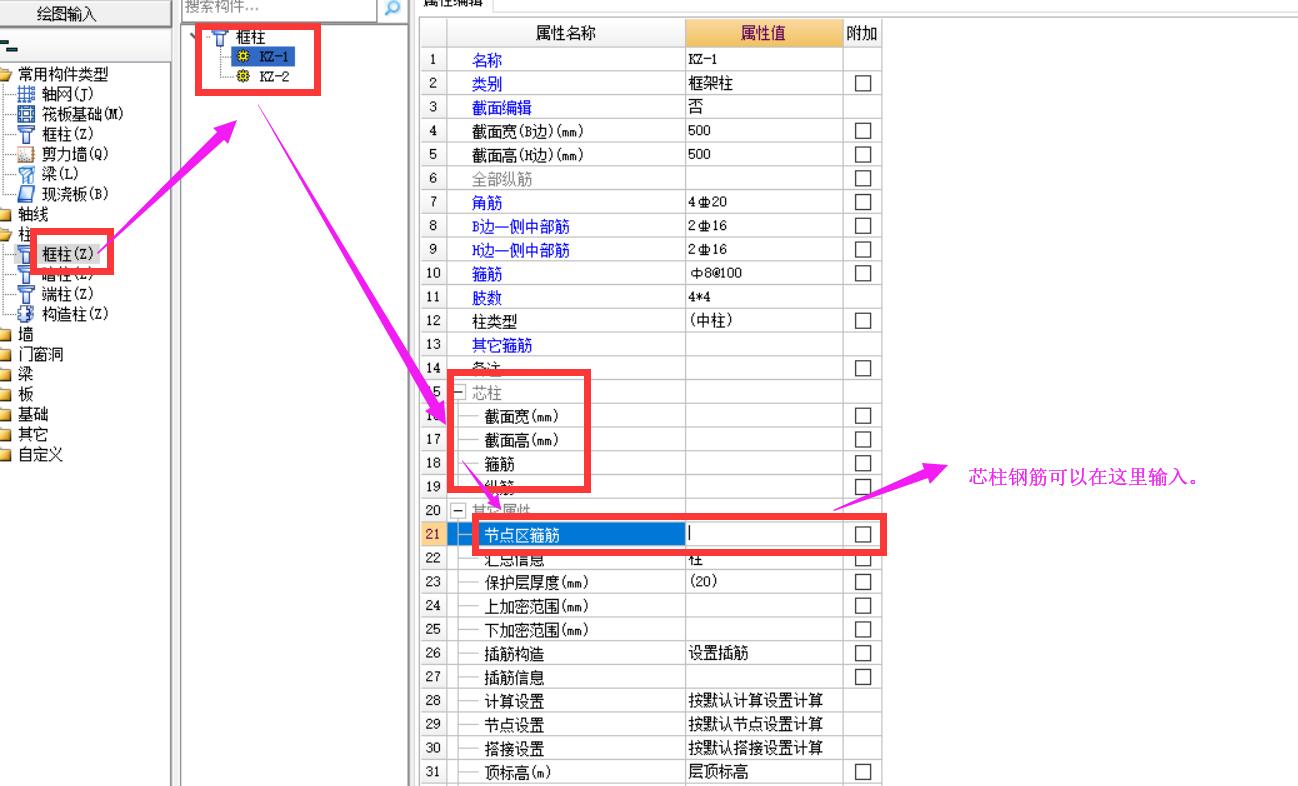Click the 属性值 column header
The image size is (1298, 786).
[x=764, y=33]
